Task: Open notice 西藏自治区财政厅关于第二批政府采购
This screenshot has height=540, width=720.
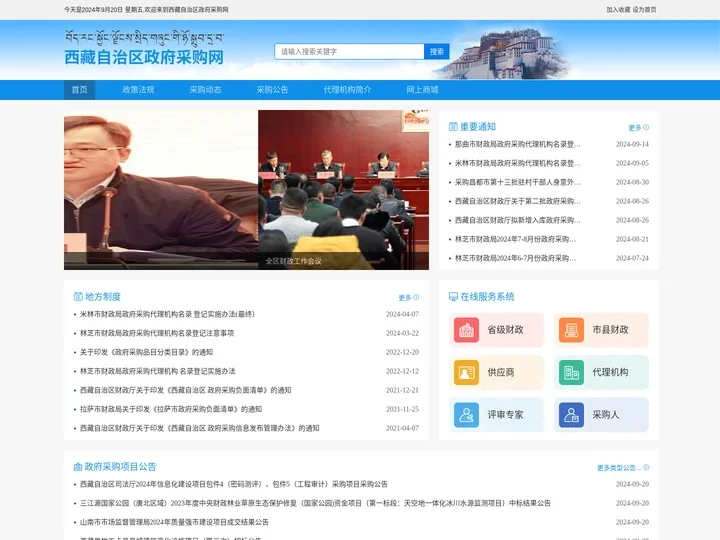Action: (x=518, y=201)
